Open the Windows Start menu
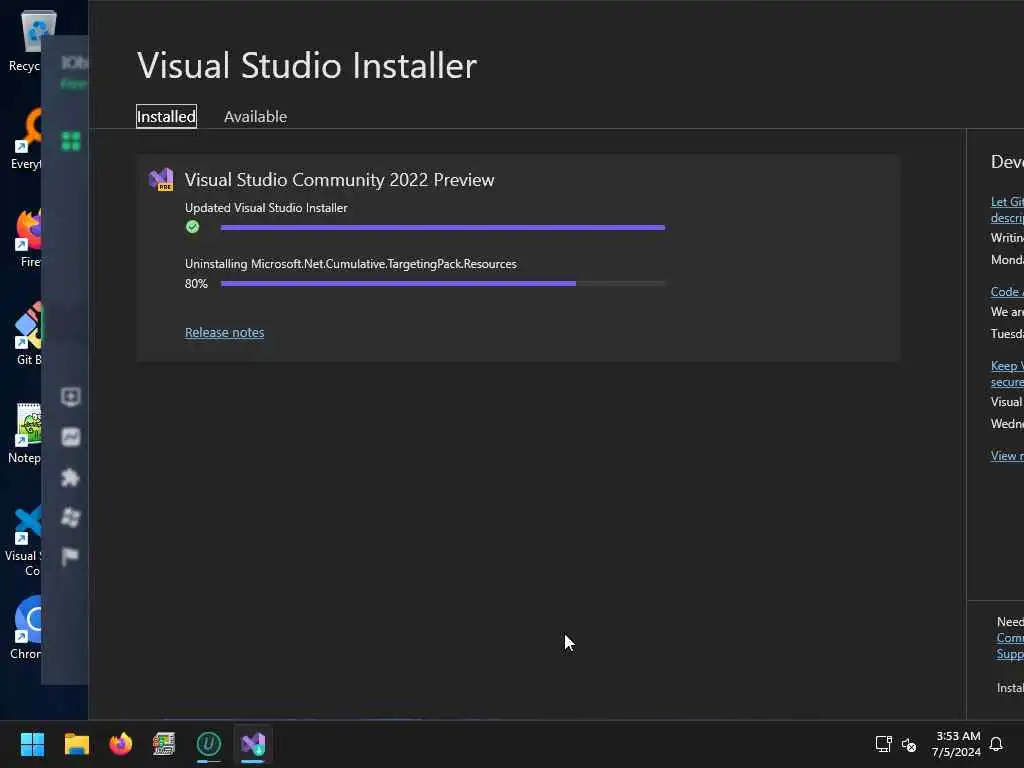This screenshot has height=768, width=1024. coord(32,744)
